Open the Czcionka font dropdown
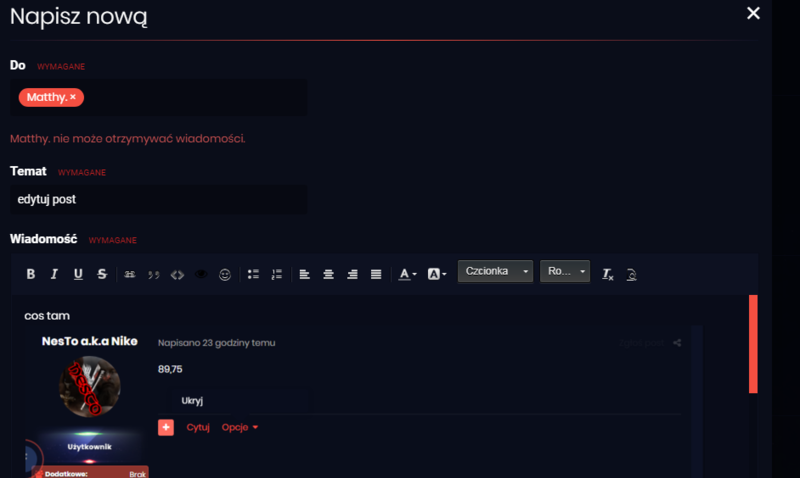800x478 pixels. [495, 271]
